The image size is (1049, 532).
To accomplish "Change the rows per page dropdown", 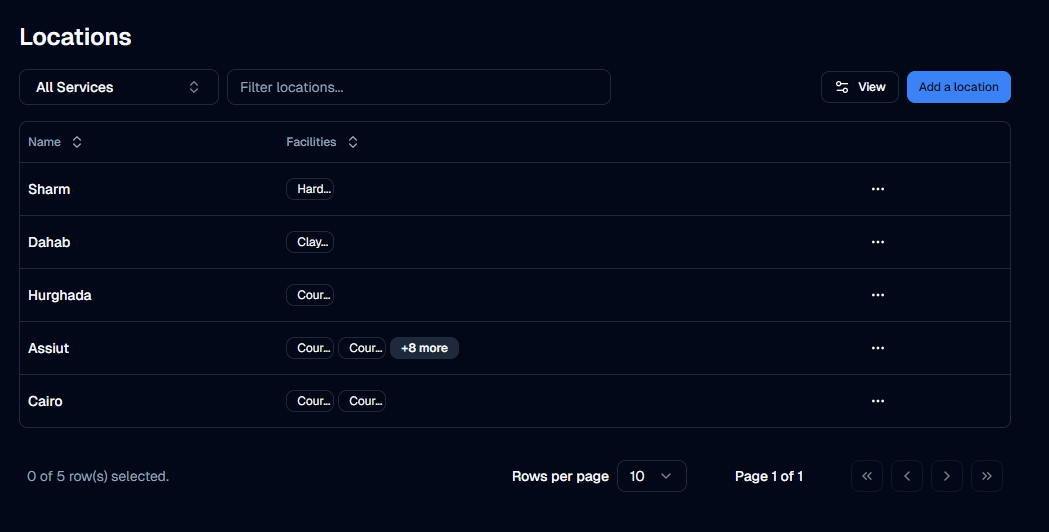I will point(651,476).
